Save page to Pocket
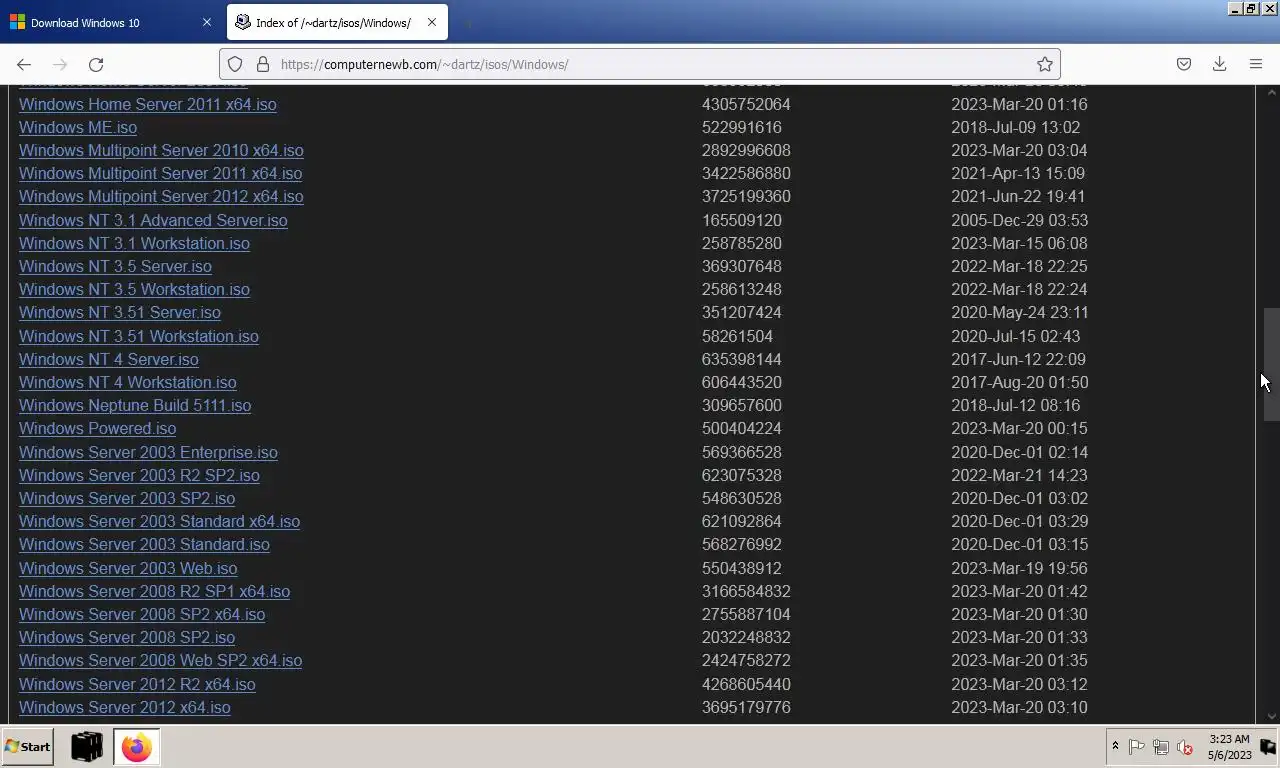Screen dimensions: 1280x768 (1184, 64)
